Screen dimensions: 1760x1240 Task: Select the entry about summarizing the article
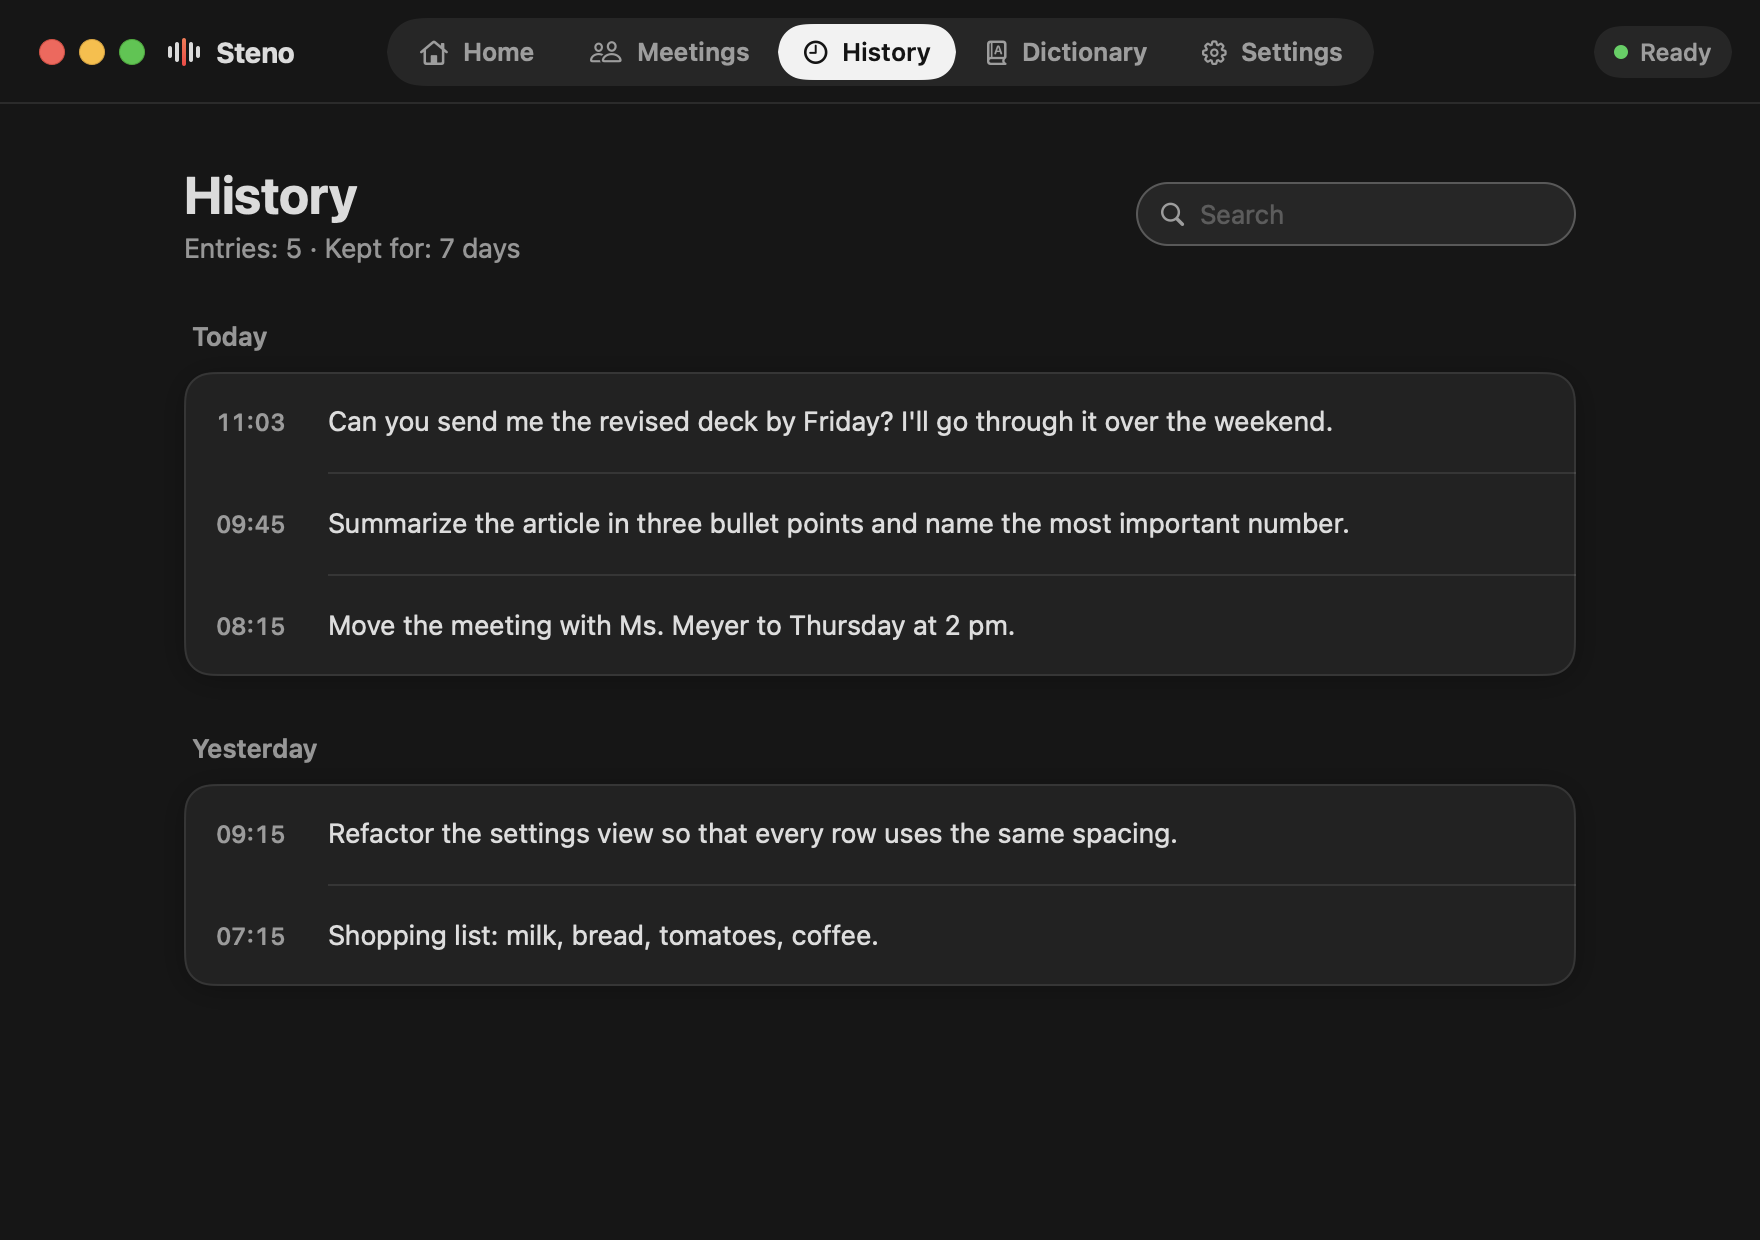tap(880, 524)
